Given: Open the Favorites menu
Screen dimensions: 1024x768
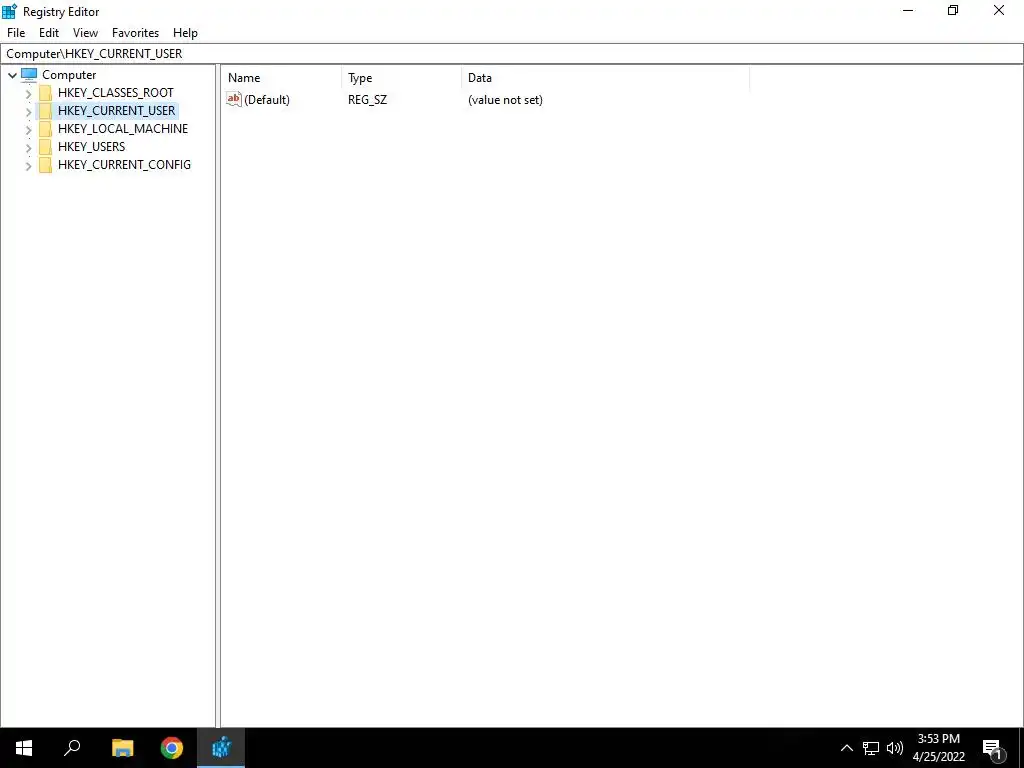Looking at the screenshot, I should click(x=135, y=33).
